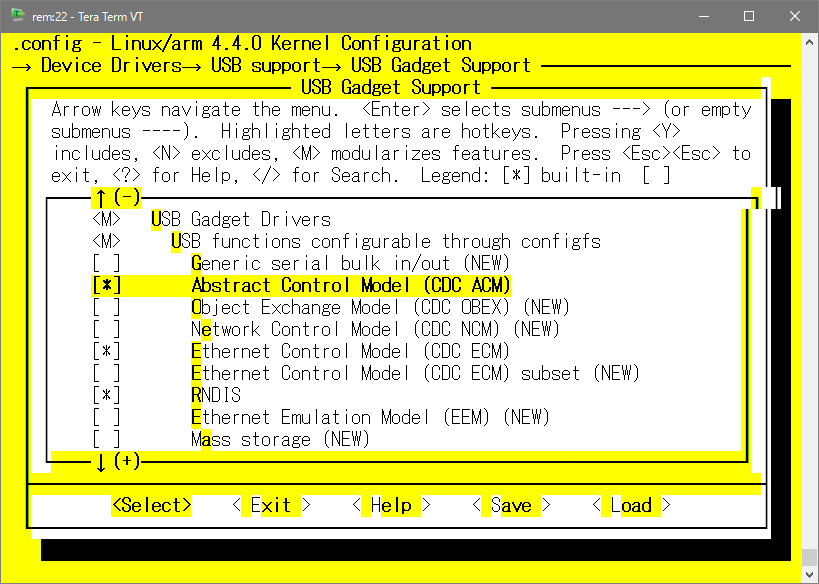Activate the Select button

pyautogui.click(x=152, y=505)
